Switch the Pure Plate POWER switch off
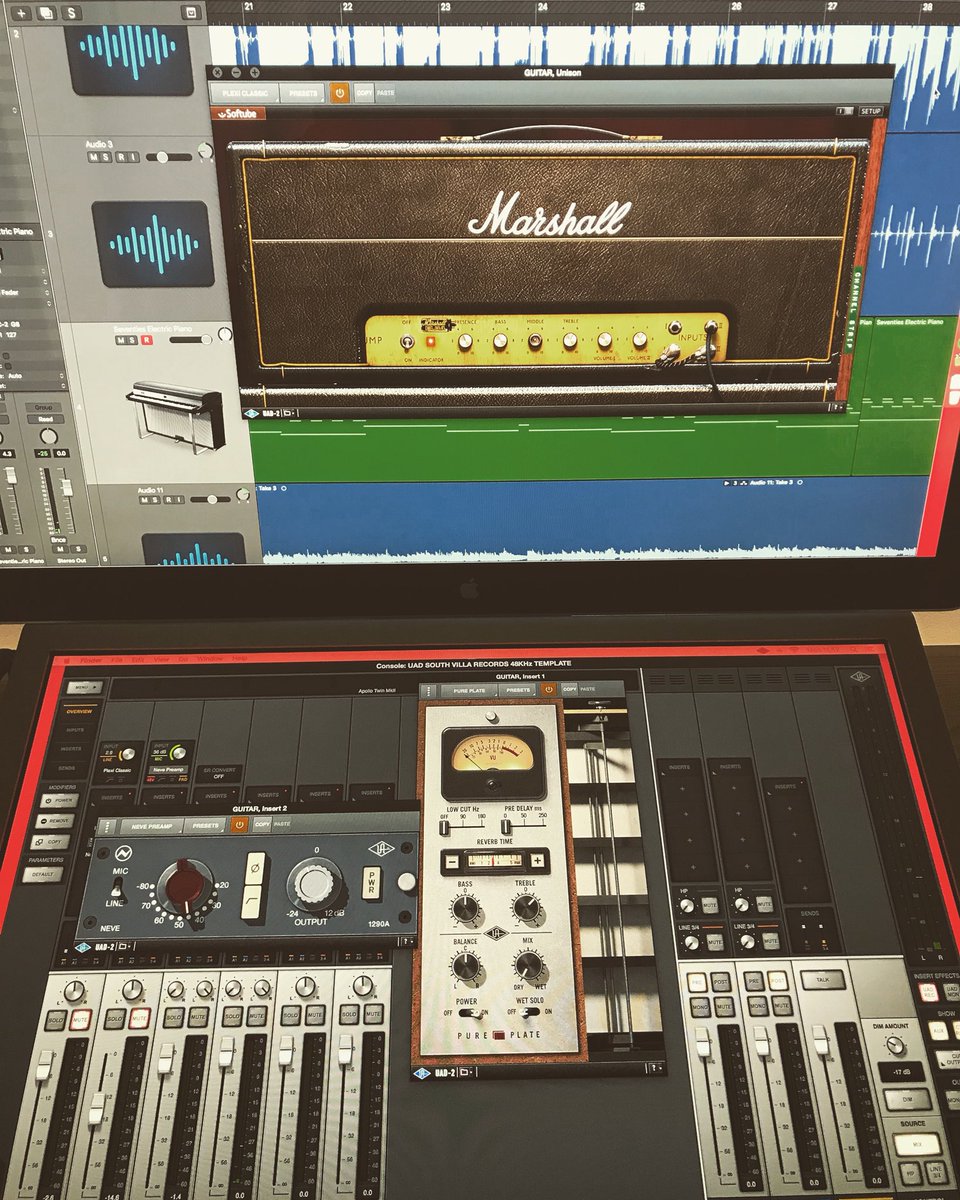 pyautogui.click(x=462, y=1012)
